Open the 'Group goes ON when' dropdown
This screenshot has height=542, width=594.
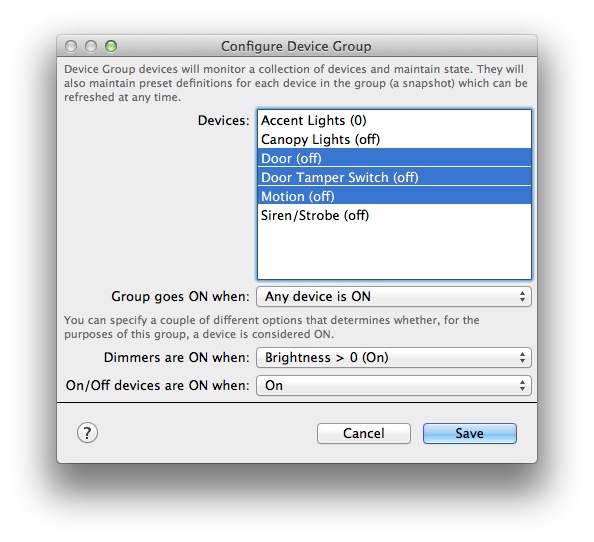pos(394,296)
